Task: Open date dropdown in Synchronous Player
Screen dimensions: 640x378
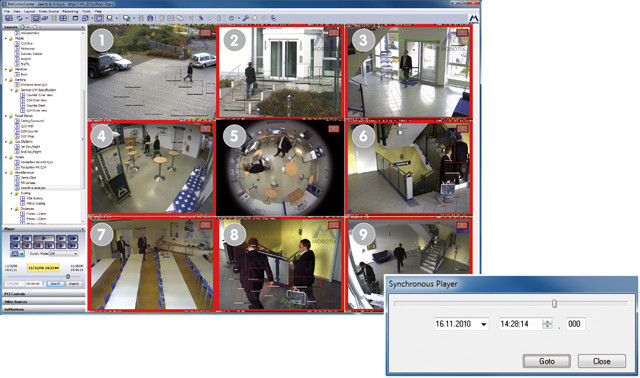Action: pyautogui.click(x=484, y=324)
